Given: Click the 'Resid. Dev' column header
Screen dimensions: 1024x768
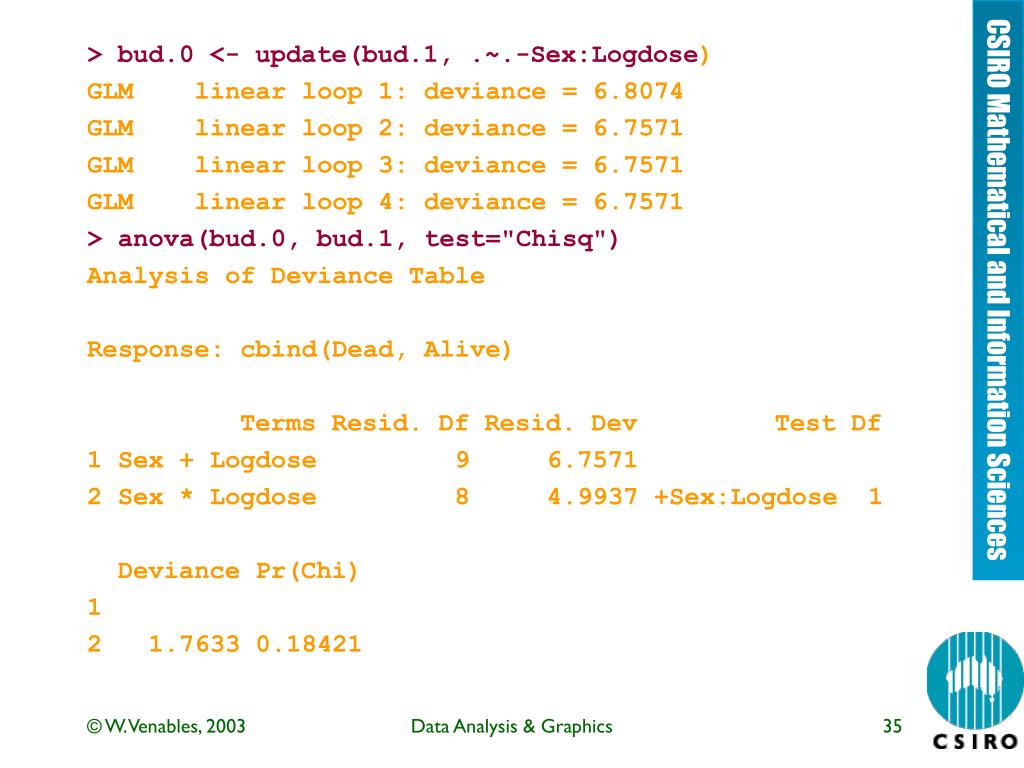Looking at the screenshot, I should [x=560, y=423].
